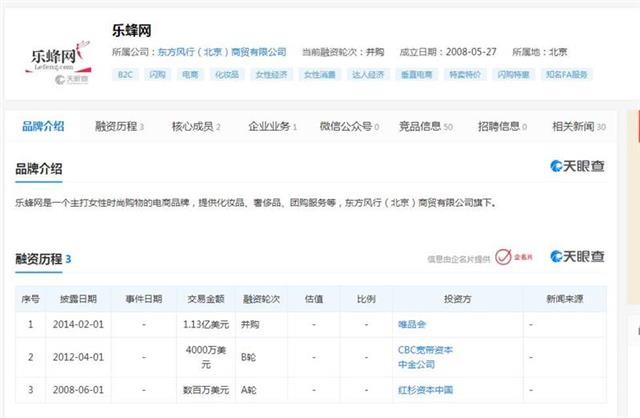Click the 天眼查 logo in 融资历程 section
Screen dimensions: 640x418
577,257
